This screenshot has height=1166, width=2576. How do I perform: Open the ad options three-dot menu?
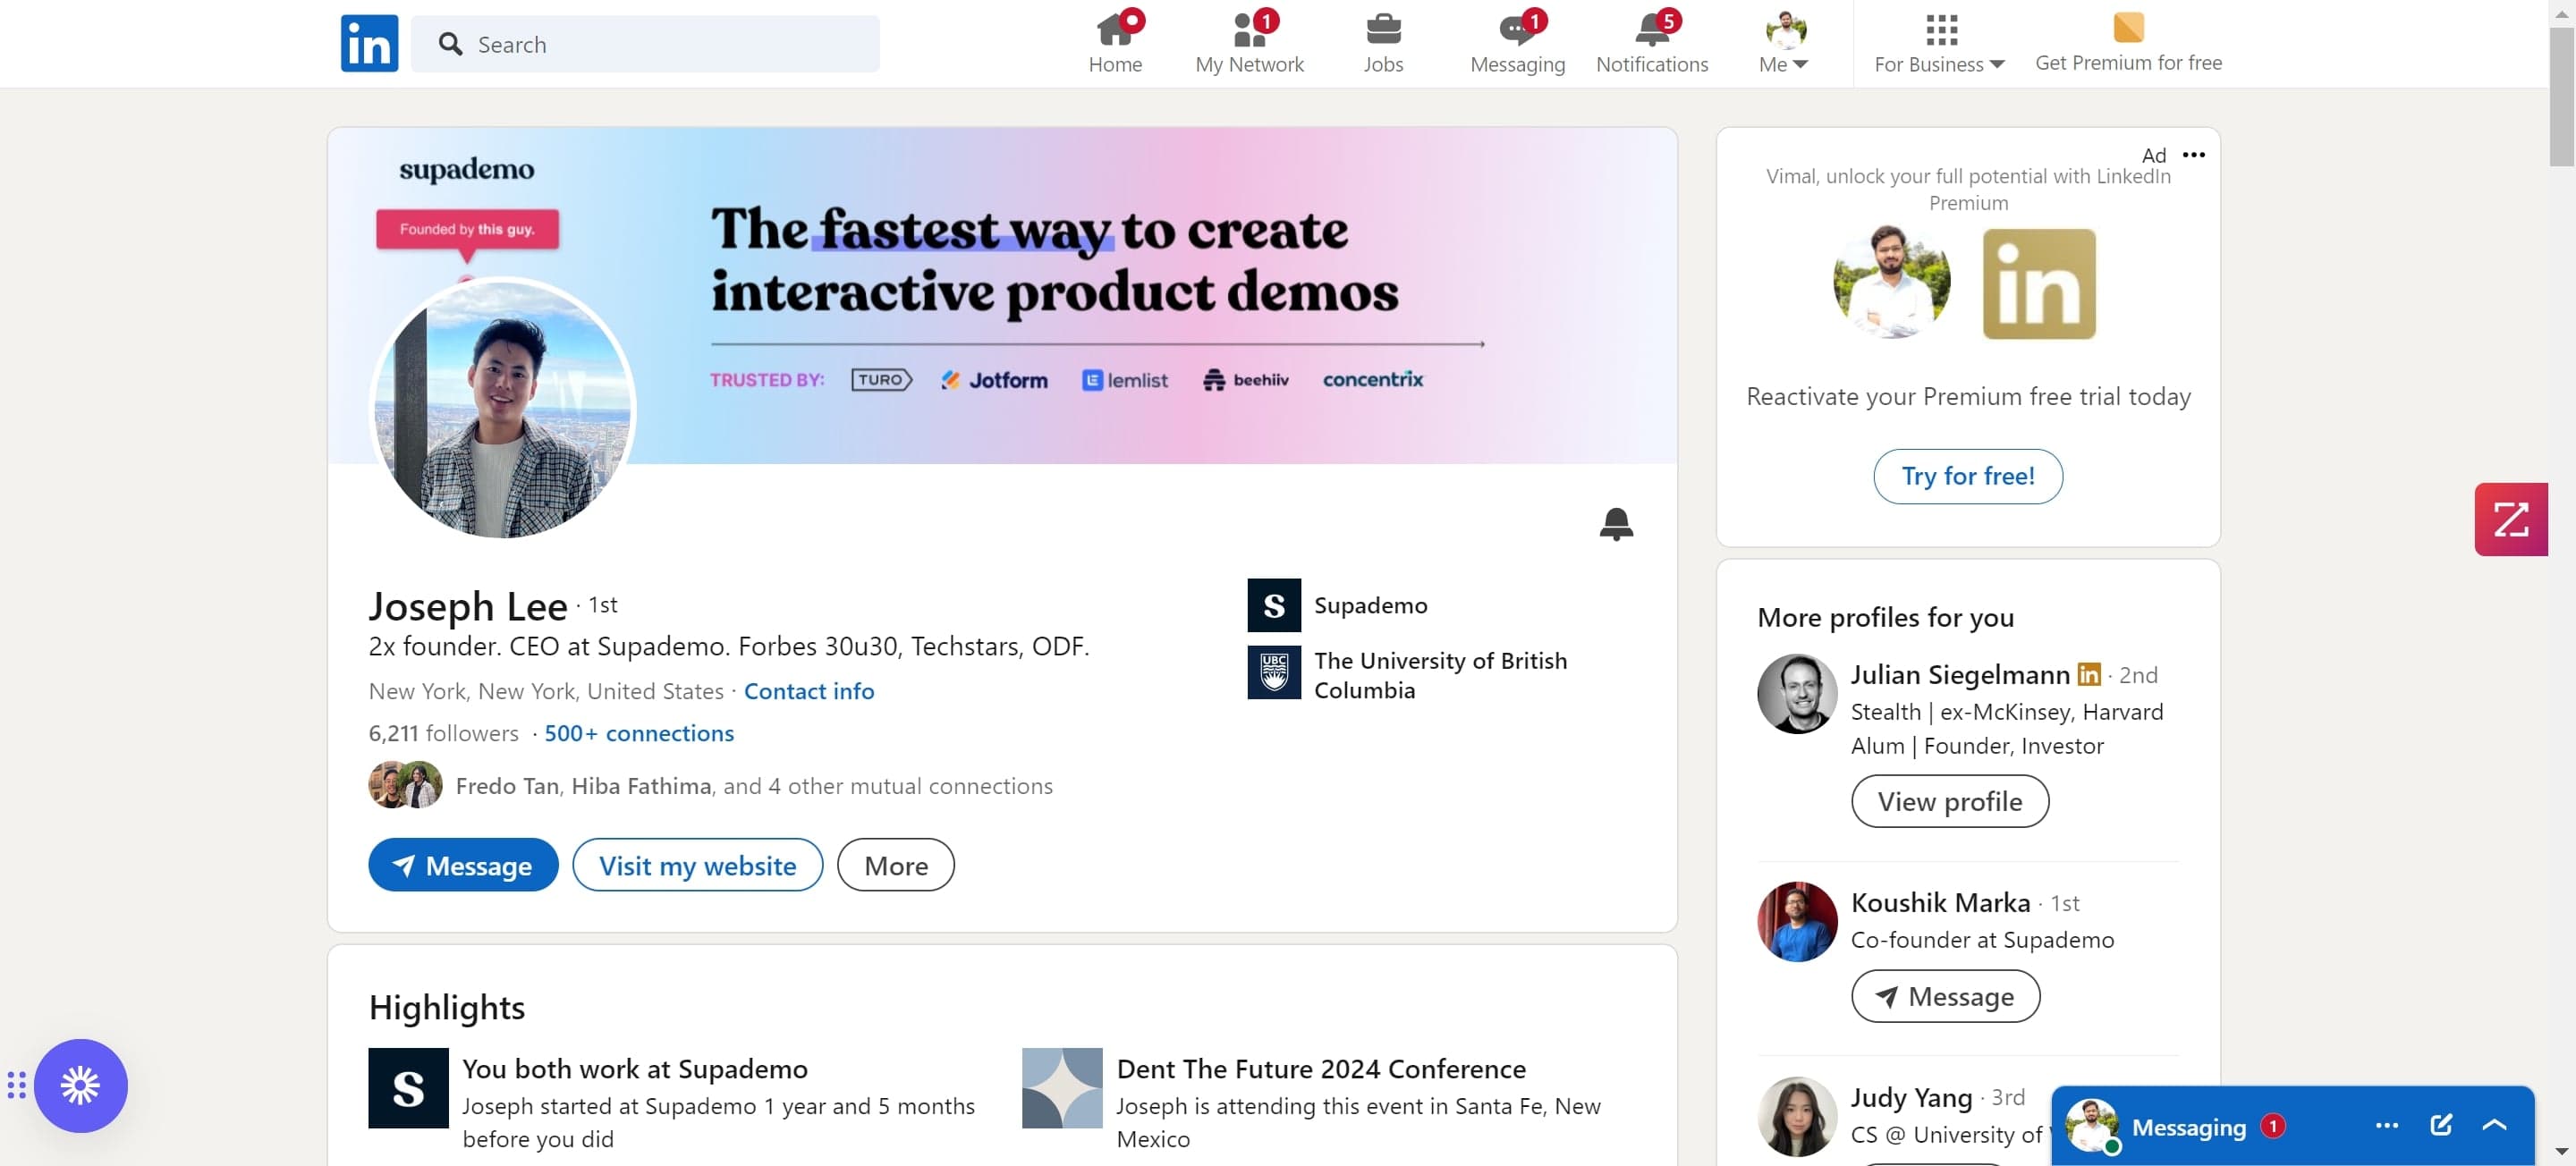coord(2193,155)
